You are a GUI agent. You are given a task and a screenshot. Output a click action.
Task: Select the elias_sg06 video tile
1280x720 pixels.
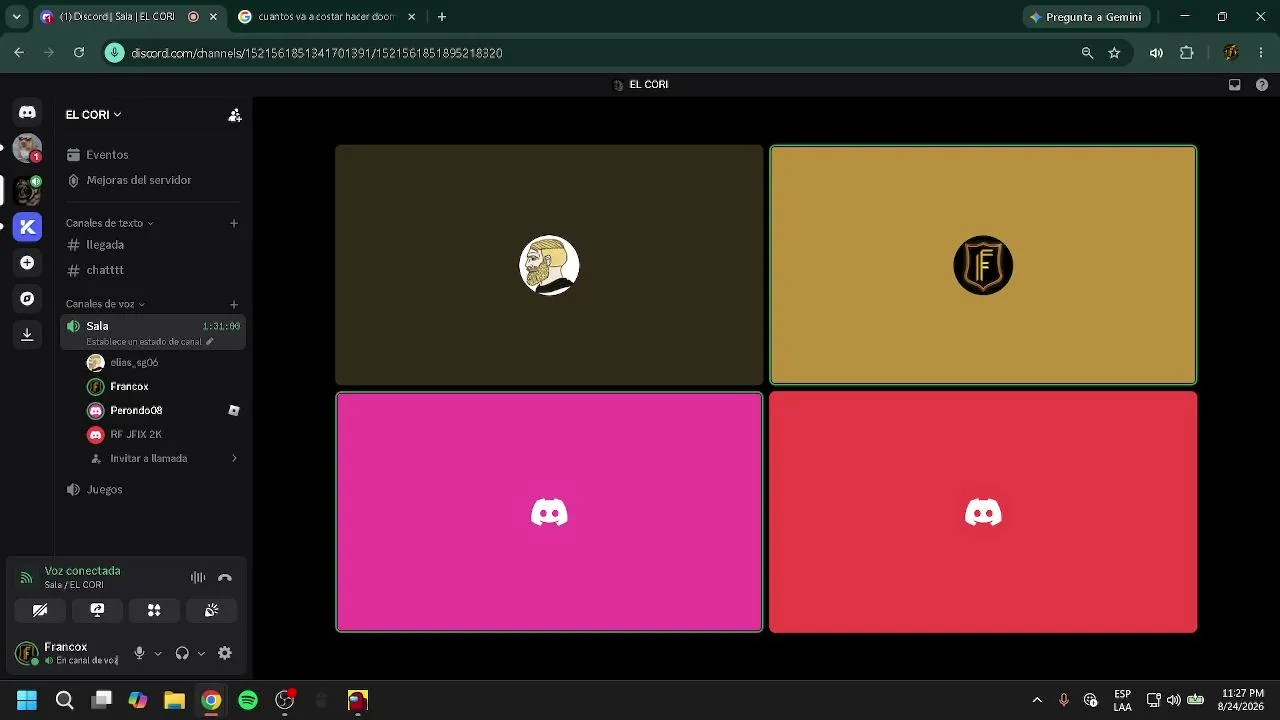click(x=549, y=265)
